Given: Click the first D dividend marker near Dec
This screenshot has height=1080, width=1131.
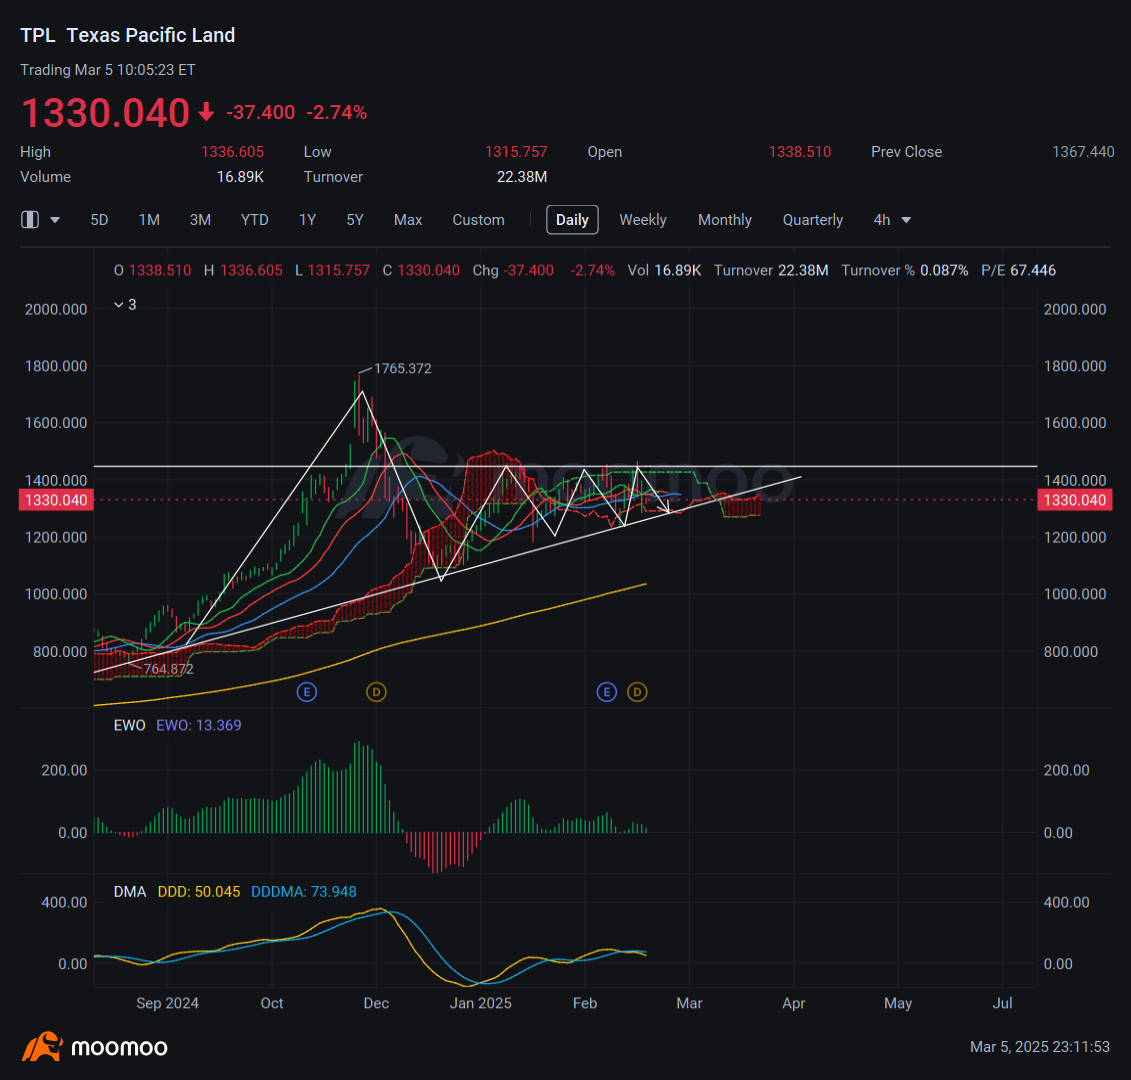Looking at the screenshot, I should click(x=376, y=693).
